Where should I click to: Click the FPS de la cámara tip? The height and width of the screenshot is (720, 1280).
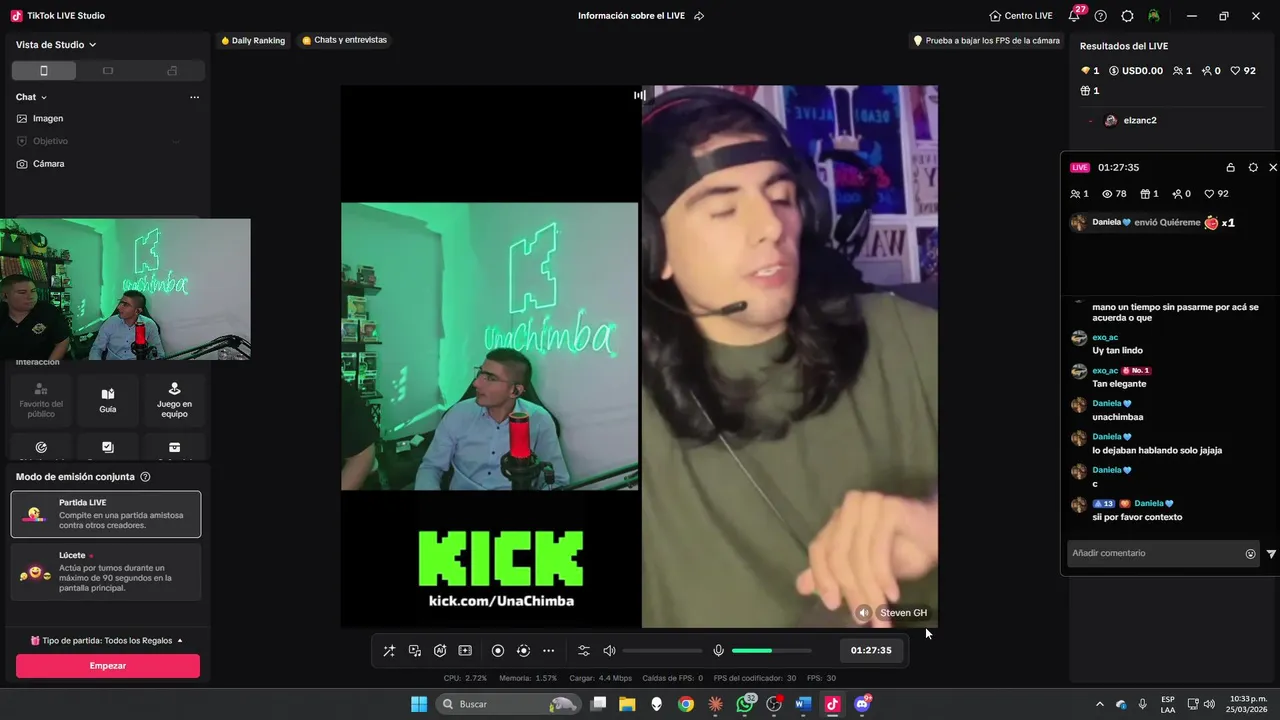pyautogui.click(x=986, y=41)
